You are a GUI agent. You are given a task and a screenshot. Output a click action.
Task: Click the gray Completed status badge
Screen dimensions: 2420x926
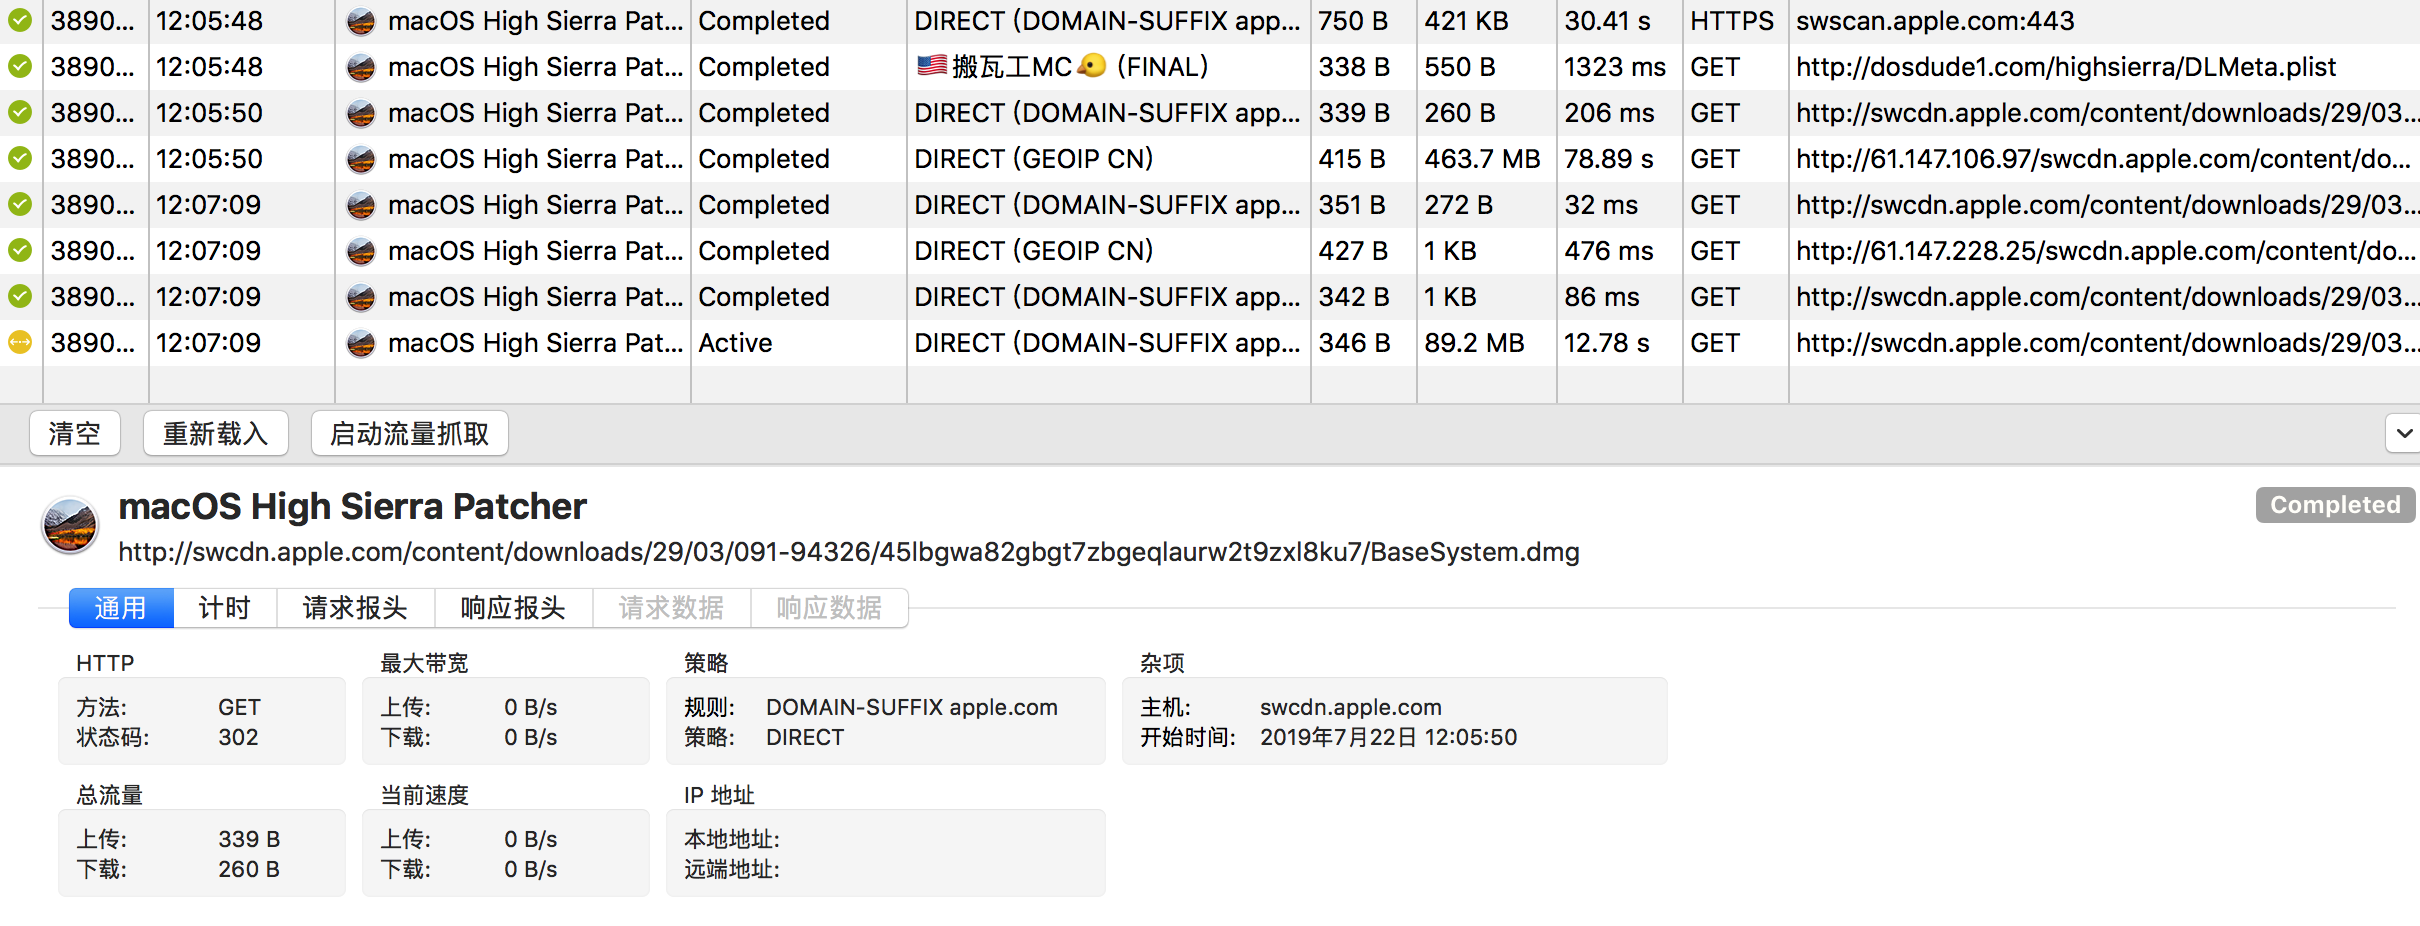tap(2334, 505)
